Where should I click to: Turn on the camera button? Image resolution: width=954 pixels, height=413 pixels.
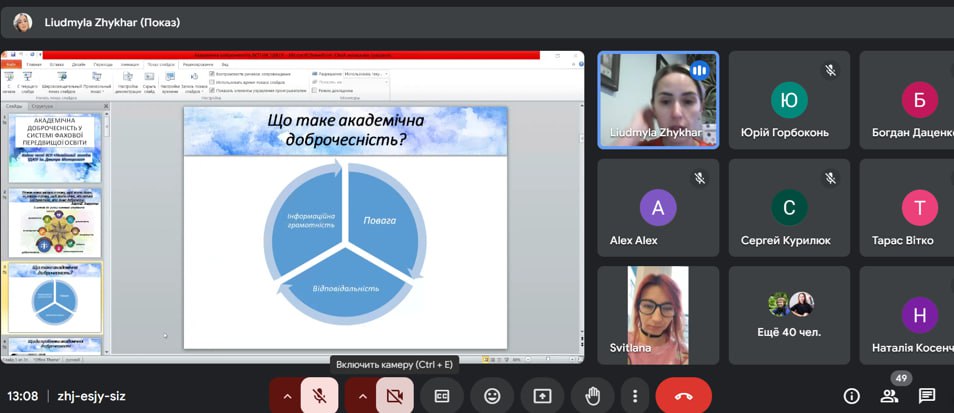pos(394,397)
